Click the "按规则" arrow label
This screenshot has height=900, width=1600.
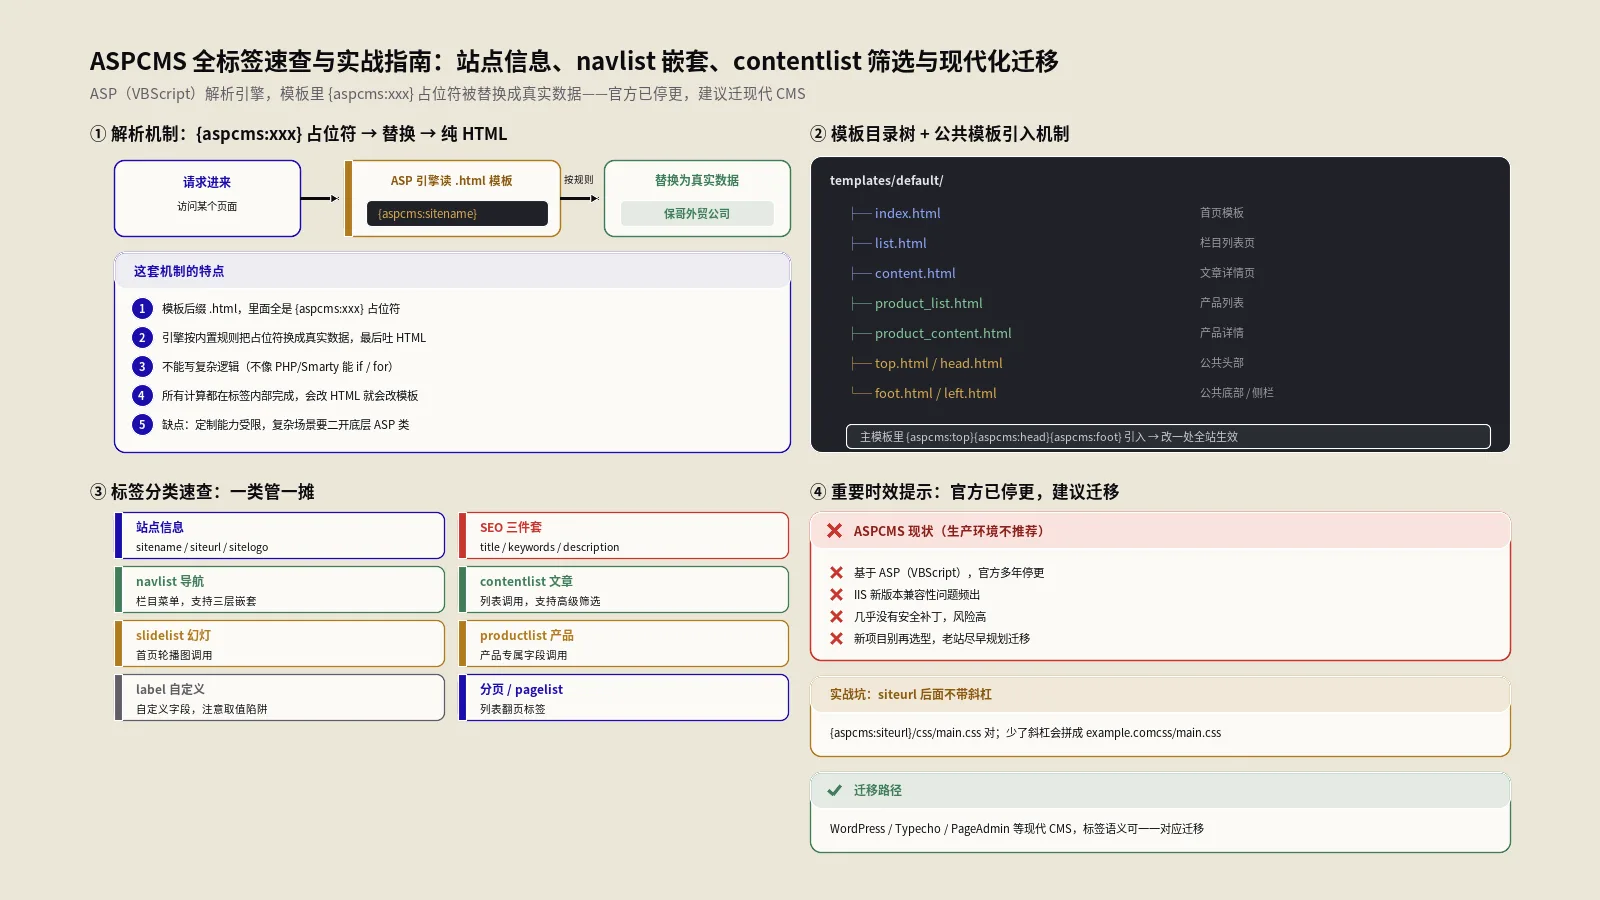[578, 180]
